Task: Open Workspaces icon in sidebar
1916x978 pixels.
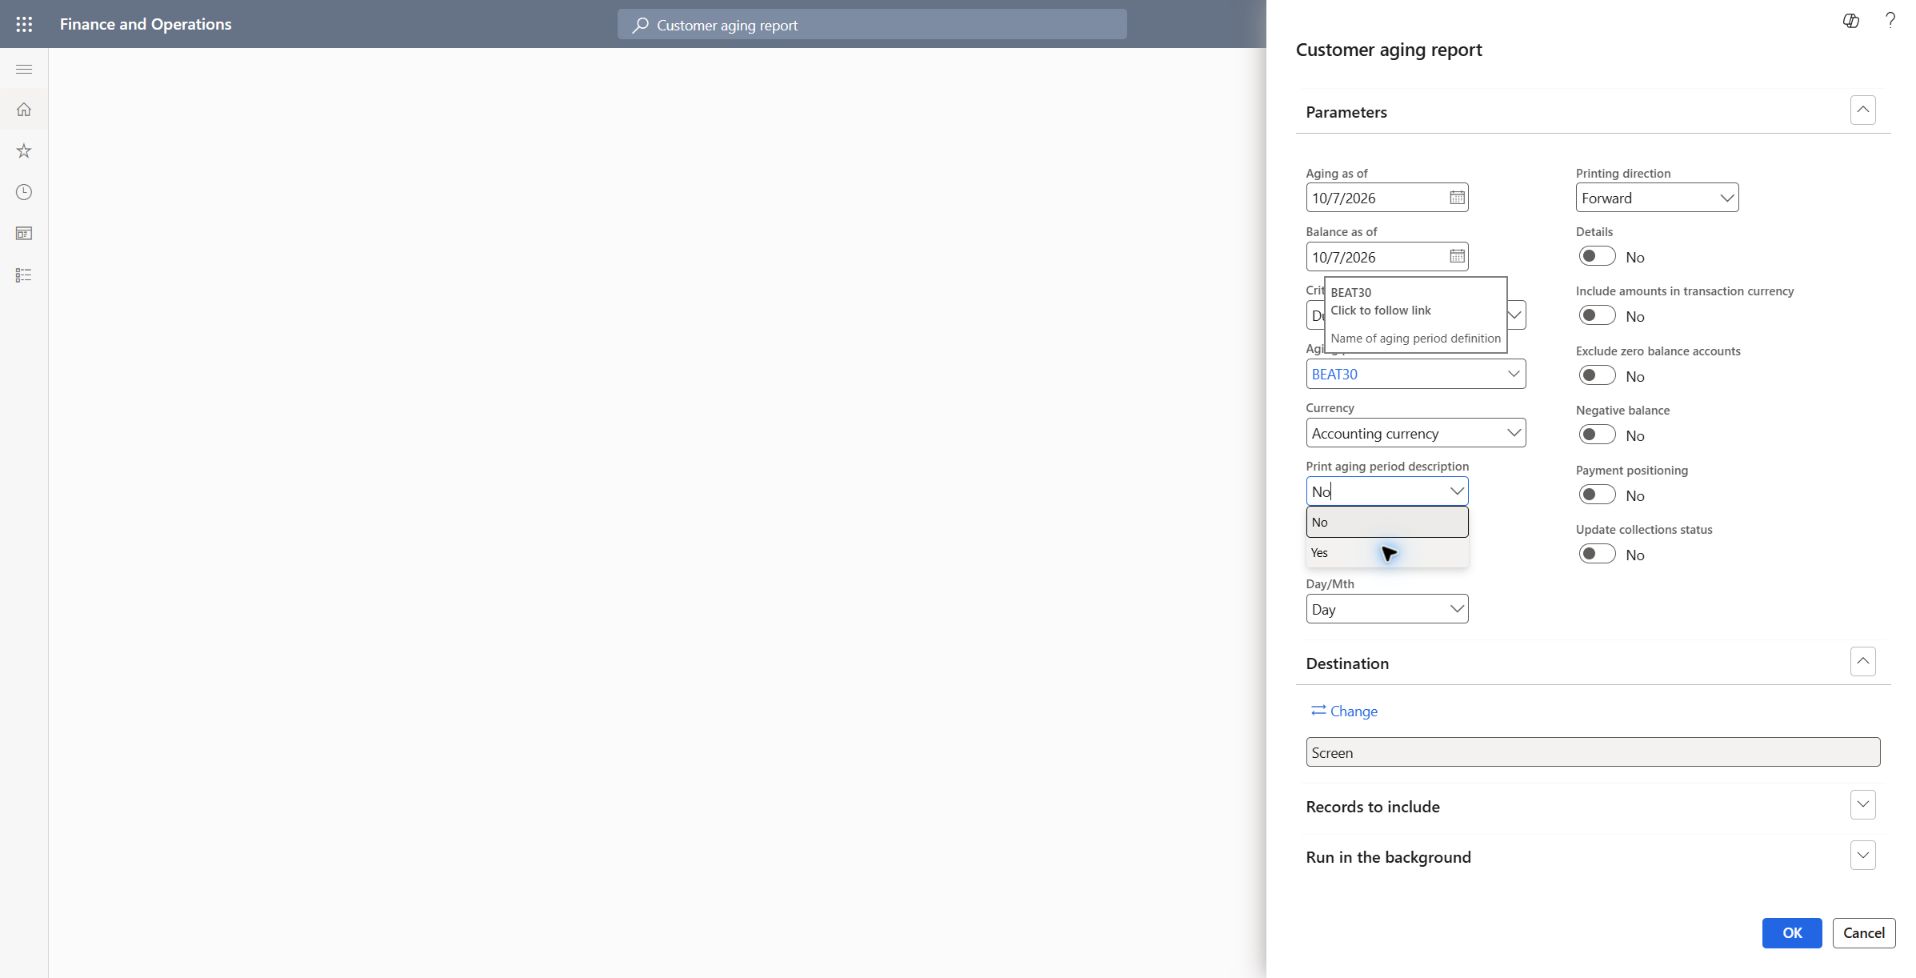Action: (x=24, y=233)
